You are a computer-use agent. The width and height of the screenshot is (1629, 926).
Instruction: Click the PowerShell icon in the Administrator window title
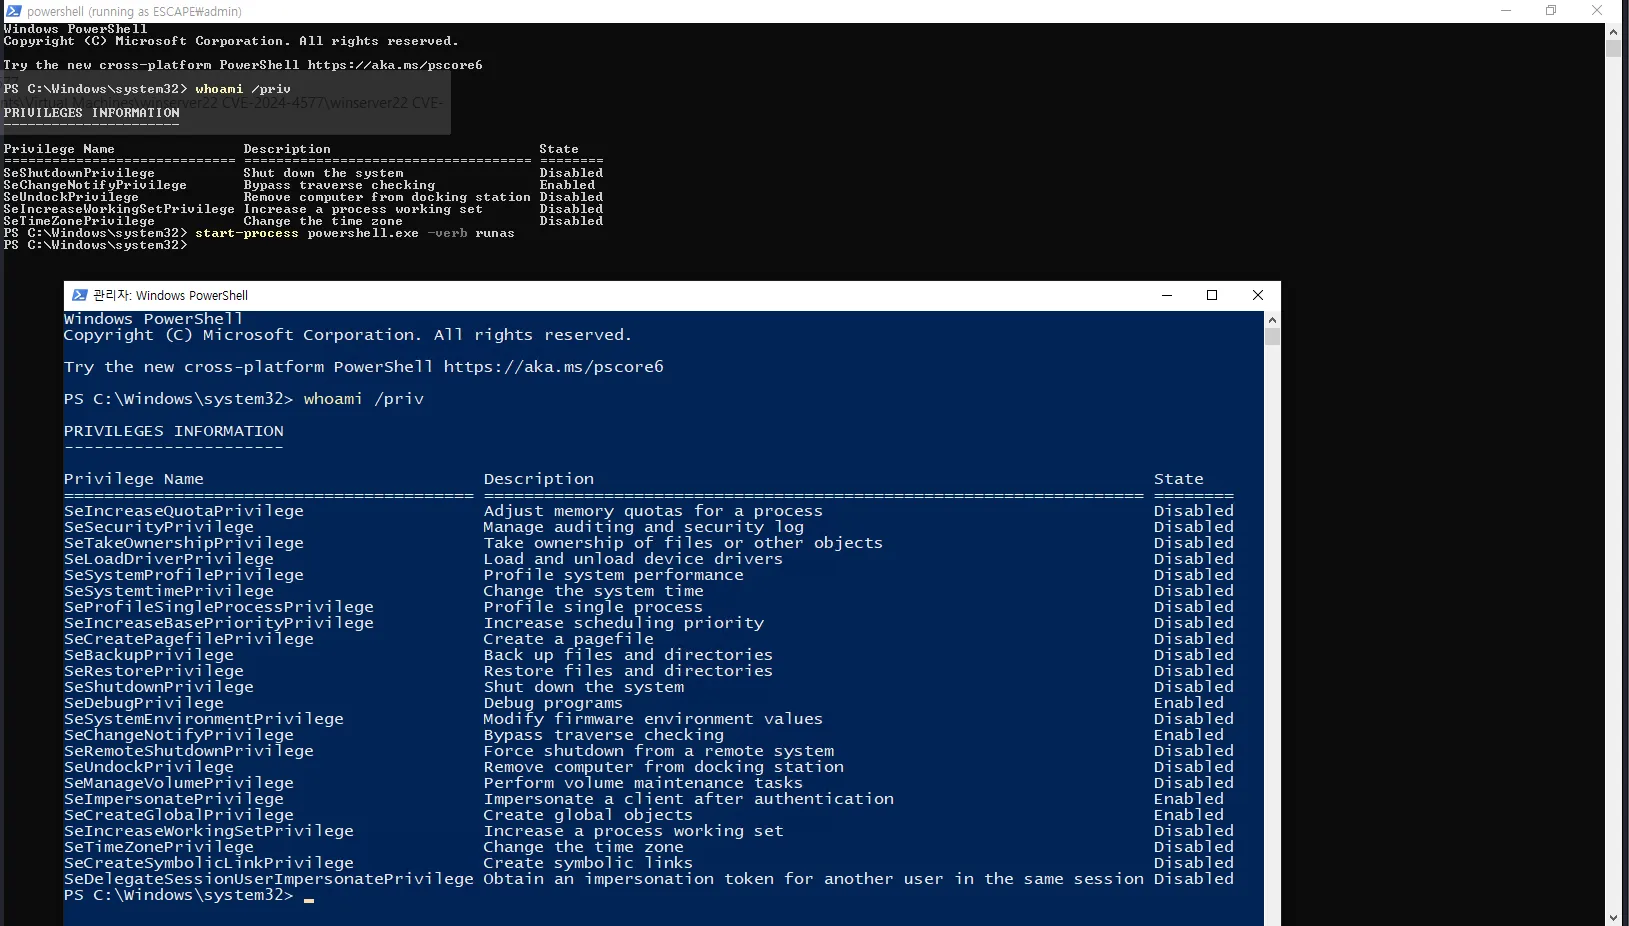80,295
